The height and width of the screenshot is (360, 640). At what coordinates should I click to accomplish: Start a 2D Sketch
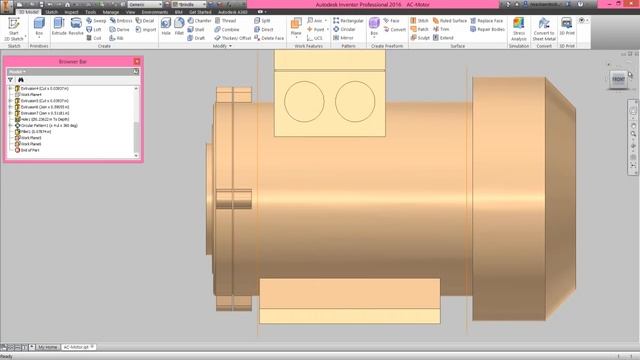pyautogui.click(x=13, y=29)
